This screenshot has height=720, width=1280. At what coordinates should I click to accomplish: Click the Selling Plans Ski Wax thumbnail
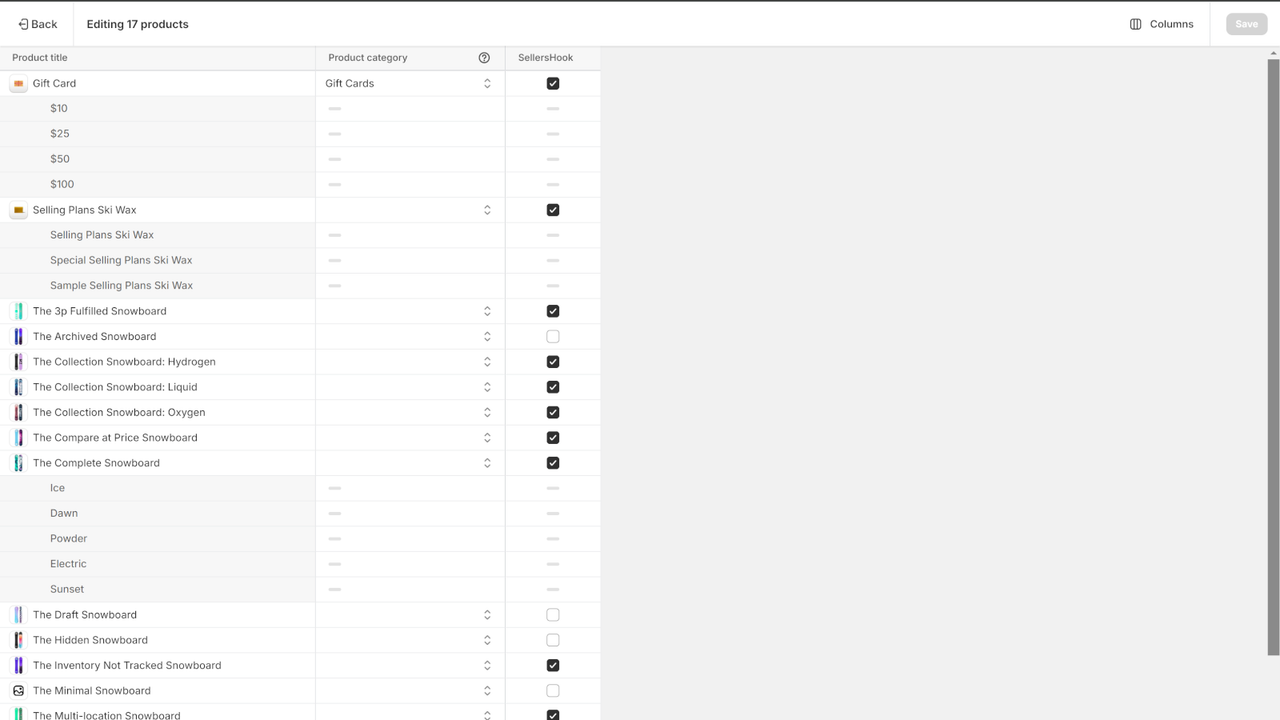[x=18, y=210]
